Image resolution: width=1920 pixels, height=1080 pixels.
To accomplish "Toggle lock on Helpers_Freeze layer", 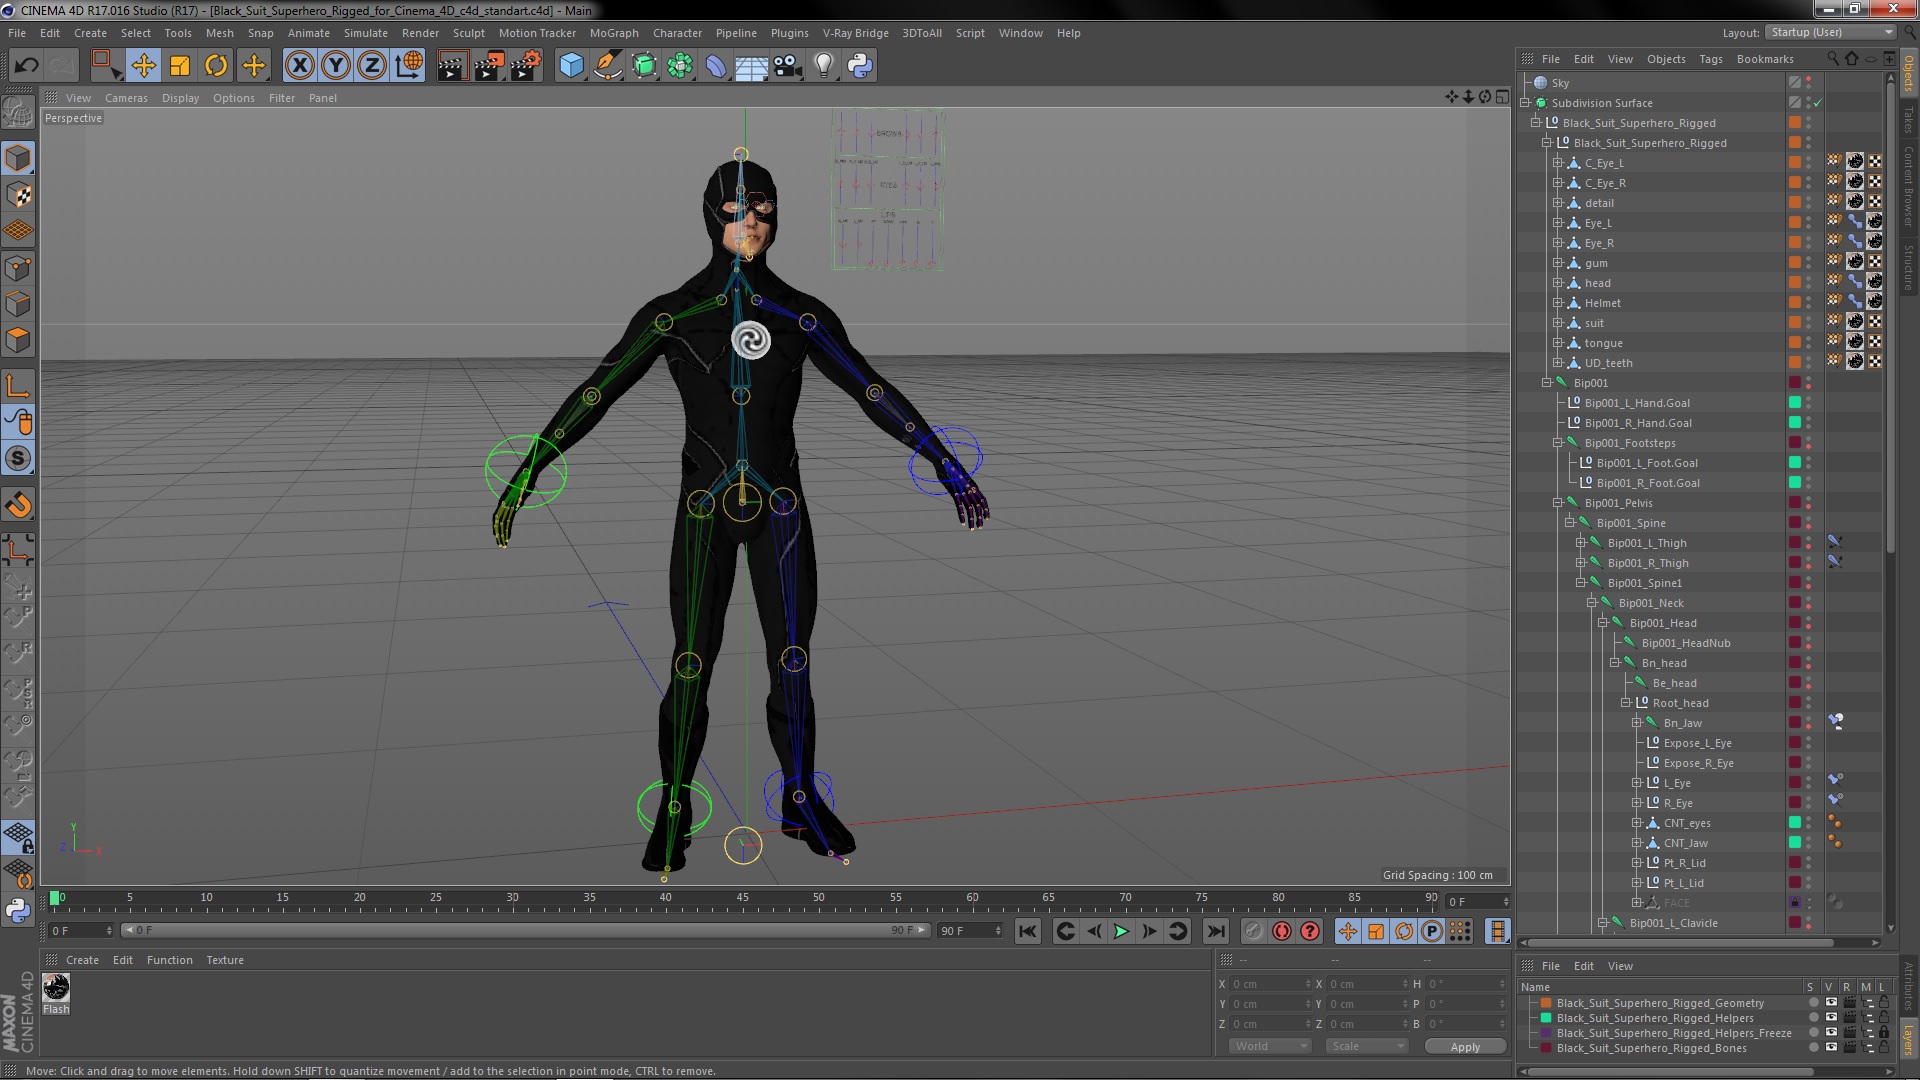I will tap(1884, 1033).
